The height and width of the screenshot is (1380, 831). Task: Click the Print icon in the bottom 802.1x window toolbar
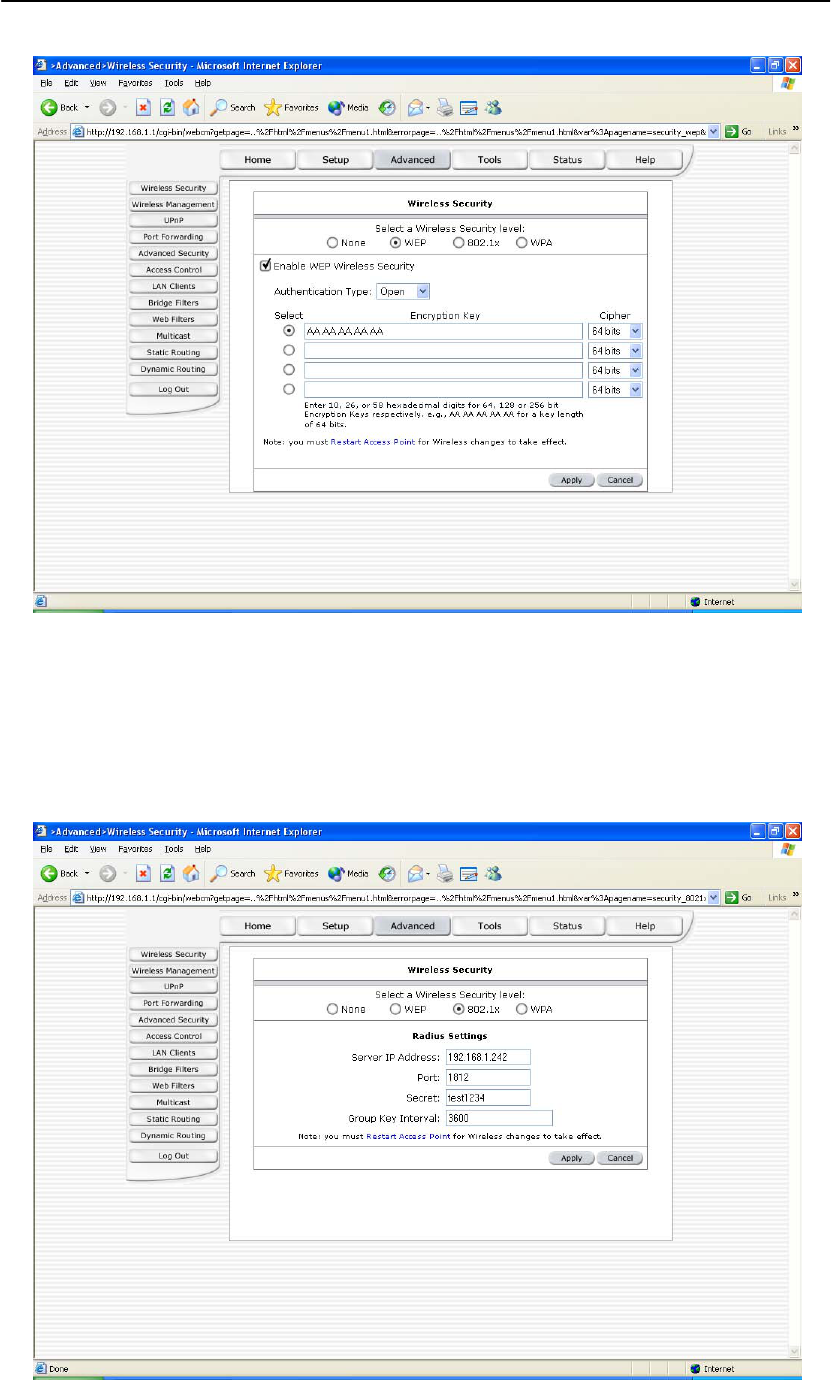445,873
